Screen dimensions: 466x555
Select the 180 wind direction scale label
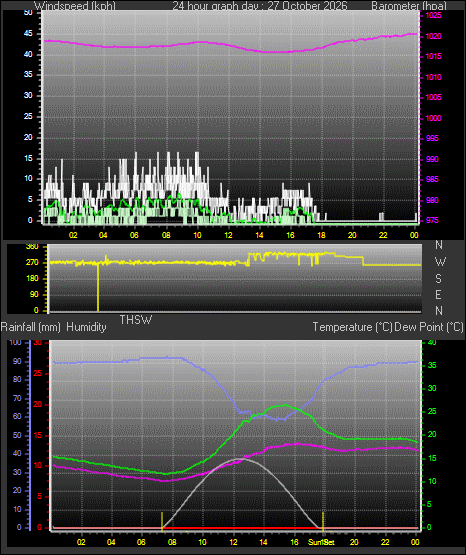coord(33,279)
